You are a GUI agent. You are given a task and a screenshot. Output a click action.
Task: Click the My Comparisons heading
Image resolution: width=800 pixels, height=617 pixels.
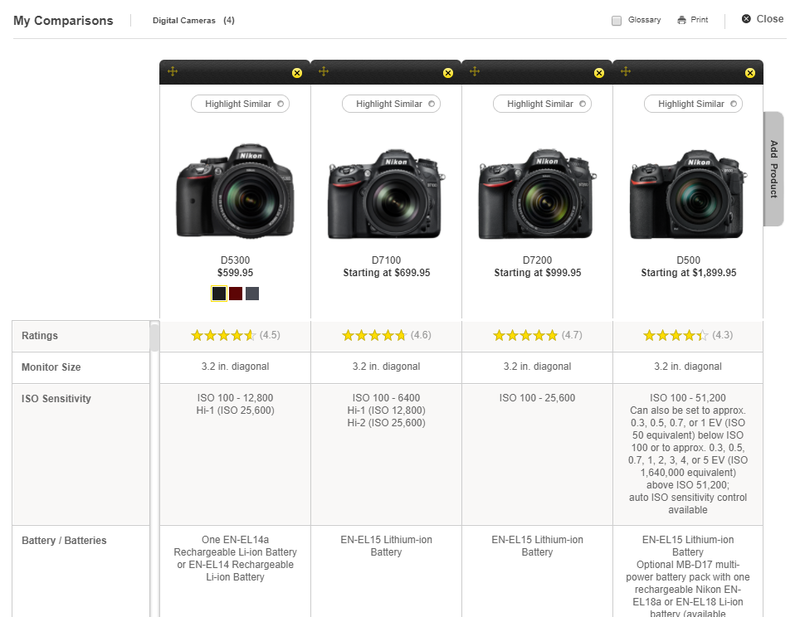[x=63, y=20]
